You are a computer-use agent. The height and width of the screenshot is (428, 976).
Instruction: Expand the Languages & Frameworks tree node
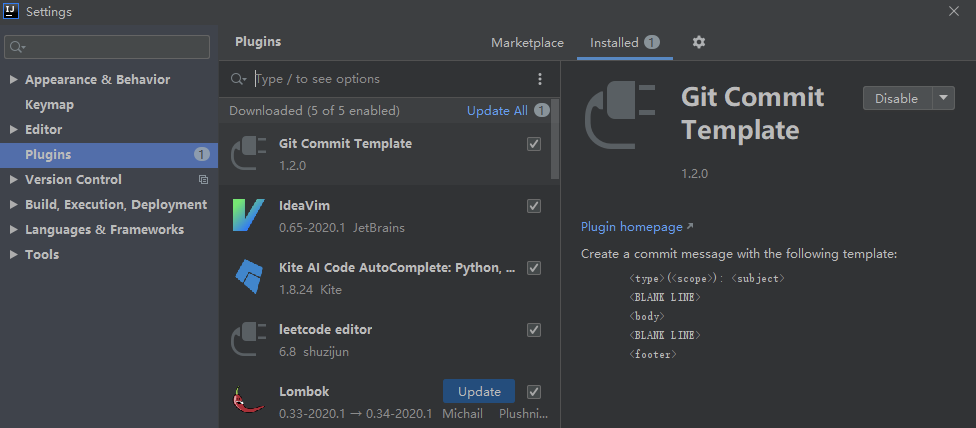coord(13,230)
